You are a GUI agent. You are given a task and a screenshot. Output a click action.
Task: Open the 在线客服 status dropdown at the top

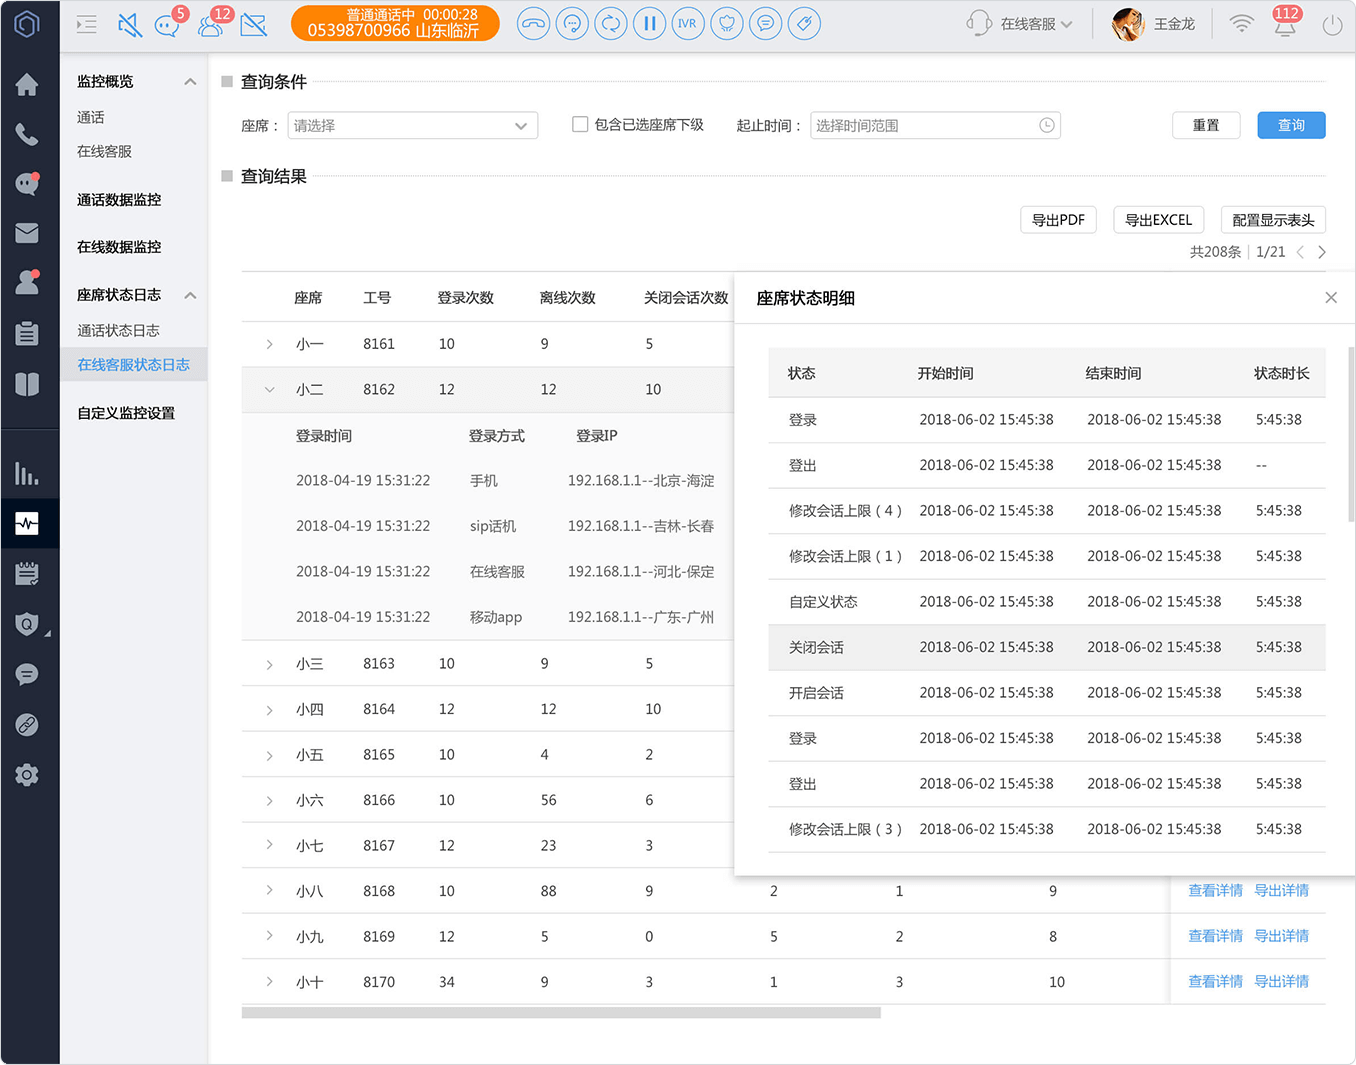coord(1020,24)
